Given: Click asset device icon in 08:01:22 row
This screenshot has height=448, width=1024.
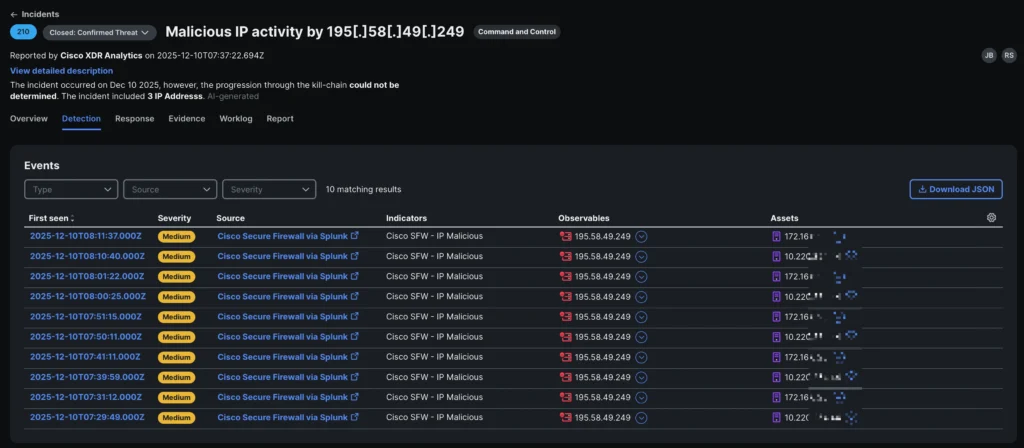Looking at the screenshot, I should click(x=776, y=277).
